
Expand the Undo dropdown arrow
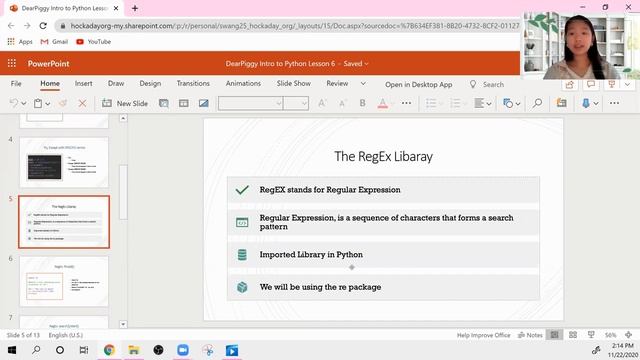(24, 104)
